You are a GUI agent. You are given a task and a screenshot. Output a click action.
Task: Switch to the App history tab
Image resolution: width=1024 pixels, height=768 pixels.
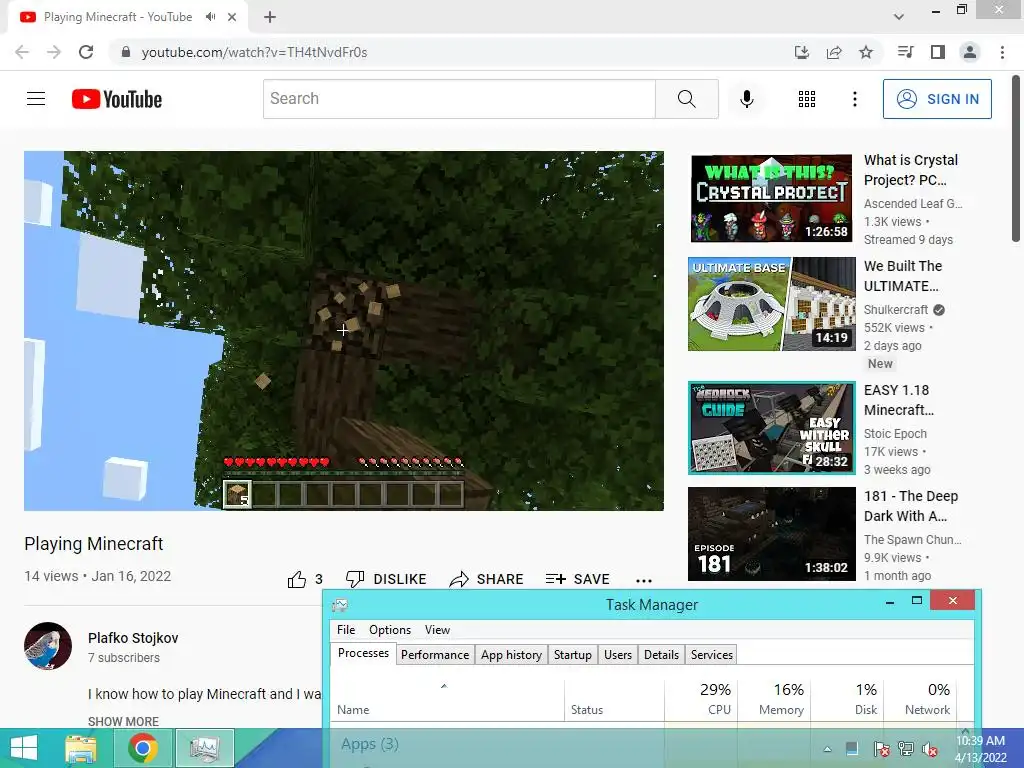coord(511,655)
